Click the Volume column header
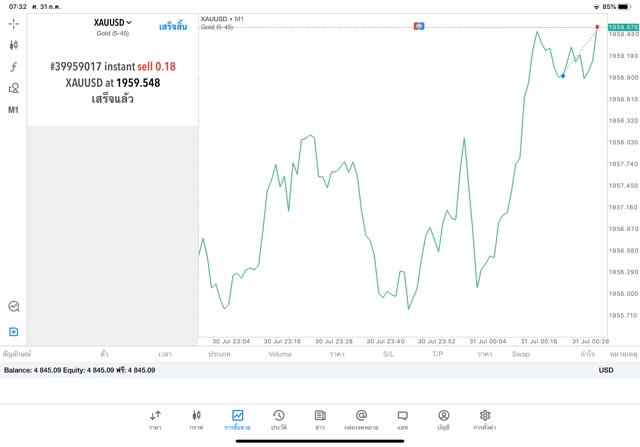 coord(280,354)
